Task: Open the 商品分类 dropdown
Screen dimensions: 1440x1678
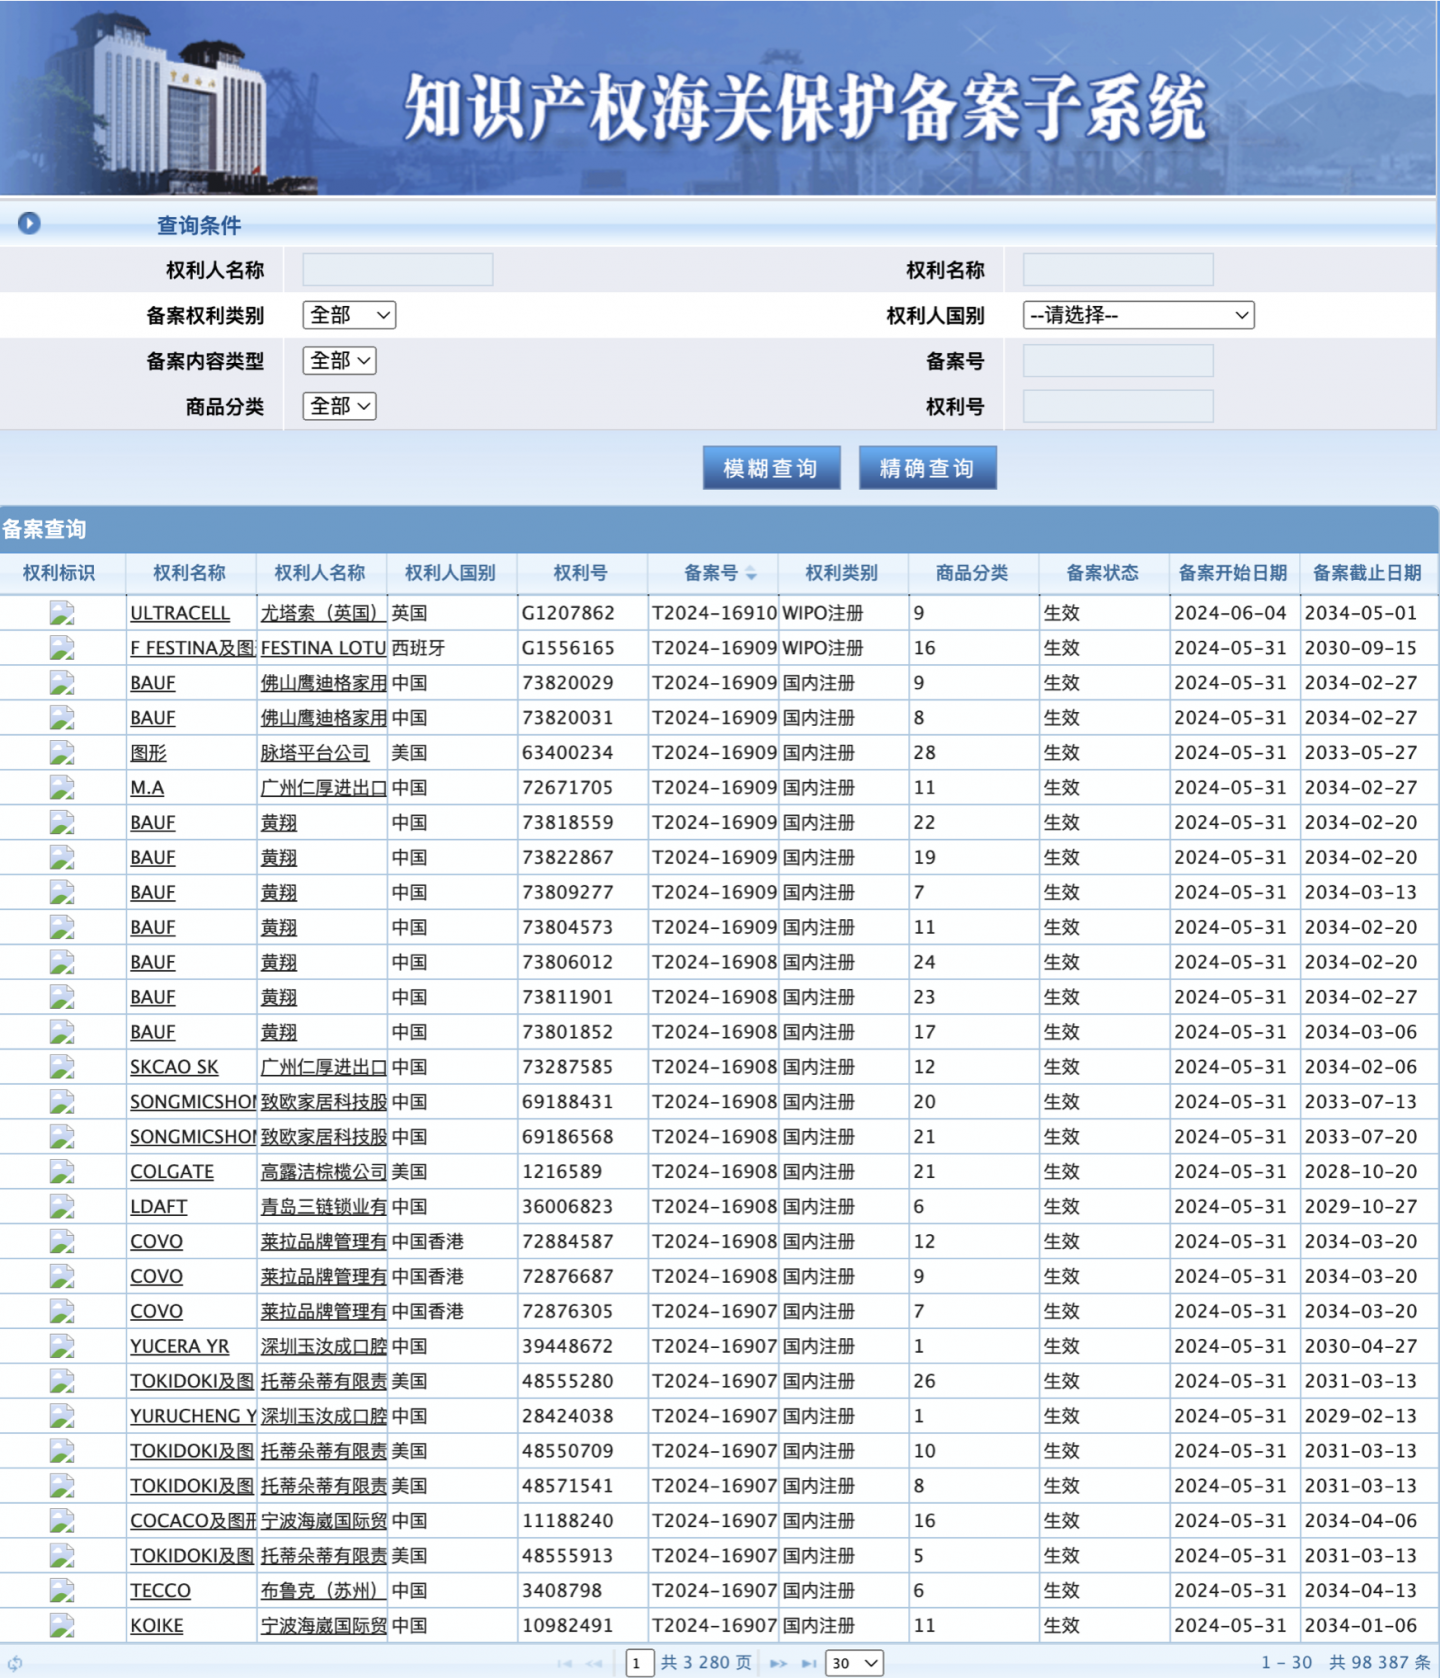Action: click(339, 406)
